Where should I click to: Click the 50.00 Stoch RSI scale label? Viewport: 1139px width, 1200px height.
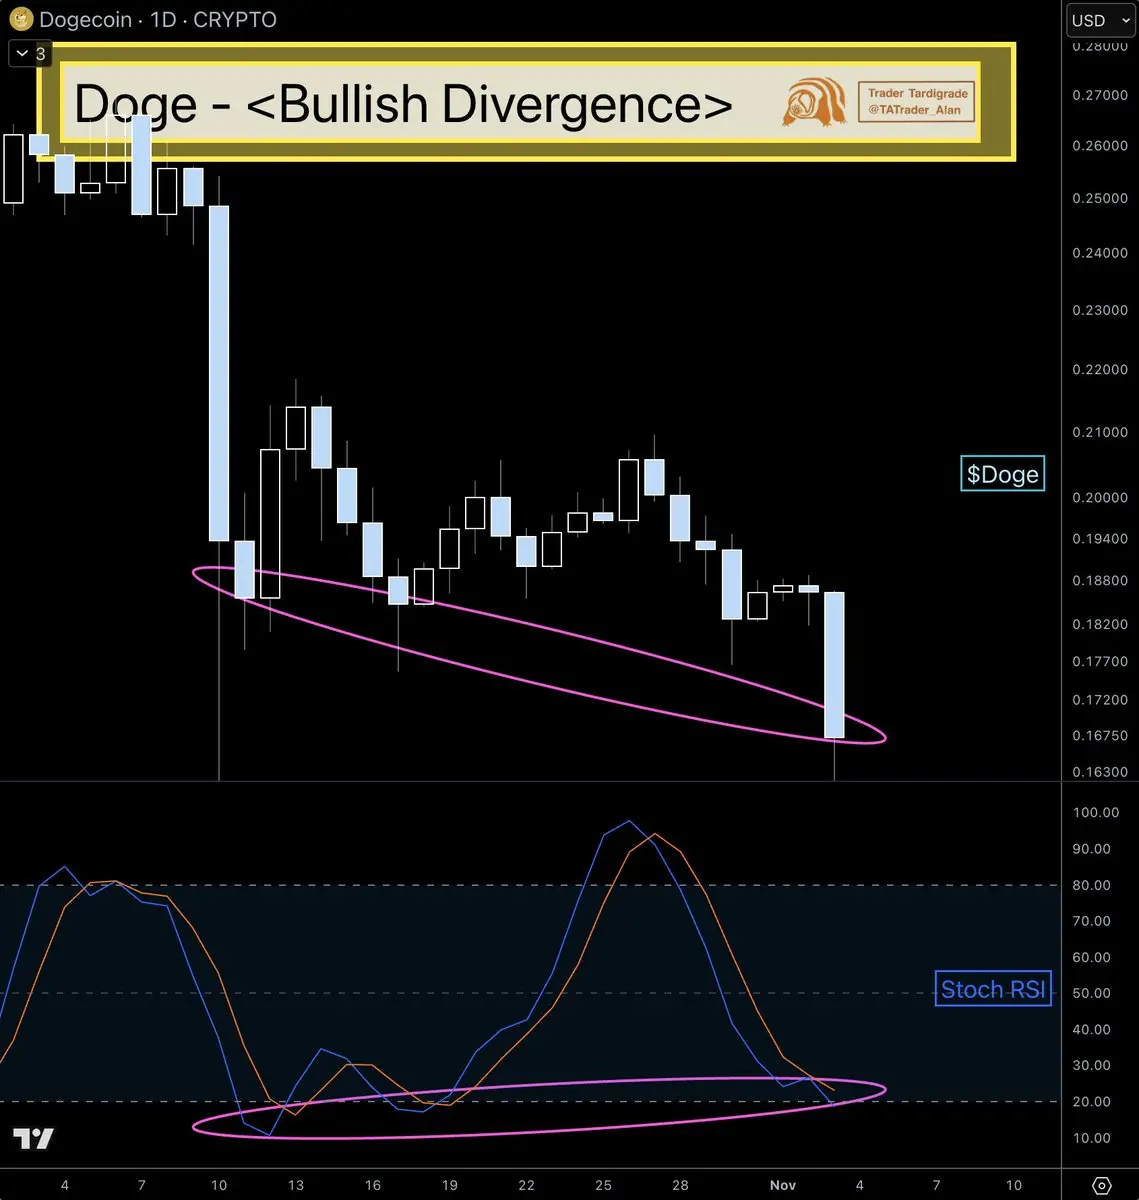tap(1093, 993)
